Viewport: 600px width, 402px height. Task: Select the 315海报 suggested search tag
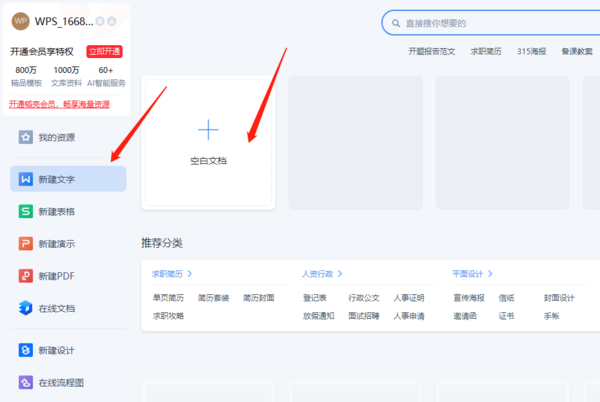click(x=530, y=51)
